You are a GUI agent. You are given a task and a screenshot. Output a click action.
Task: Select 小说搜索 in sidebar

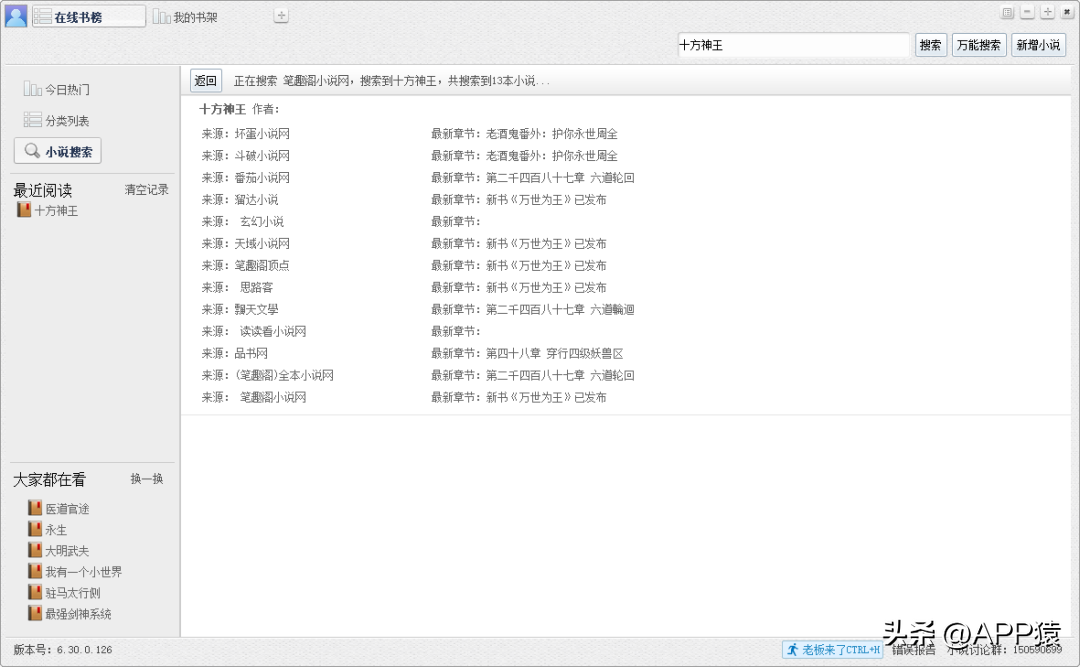[x=58, y=151]
